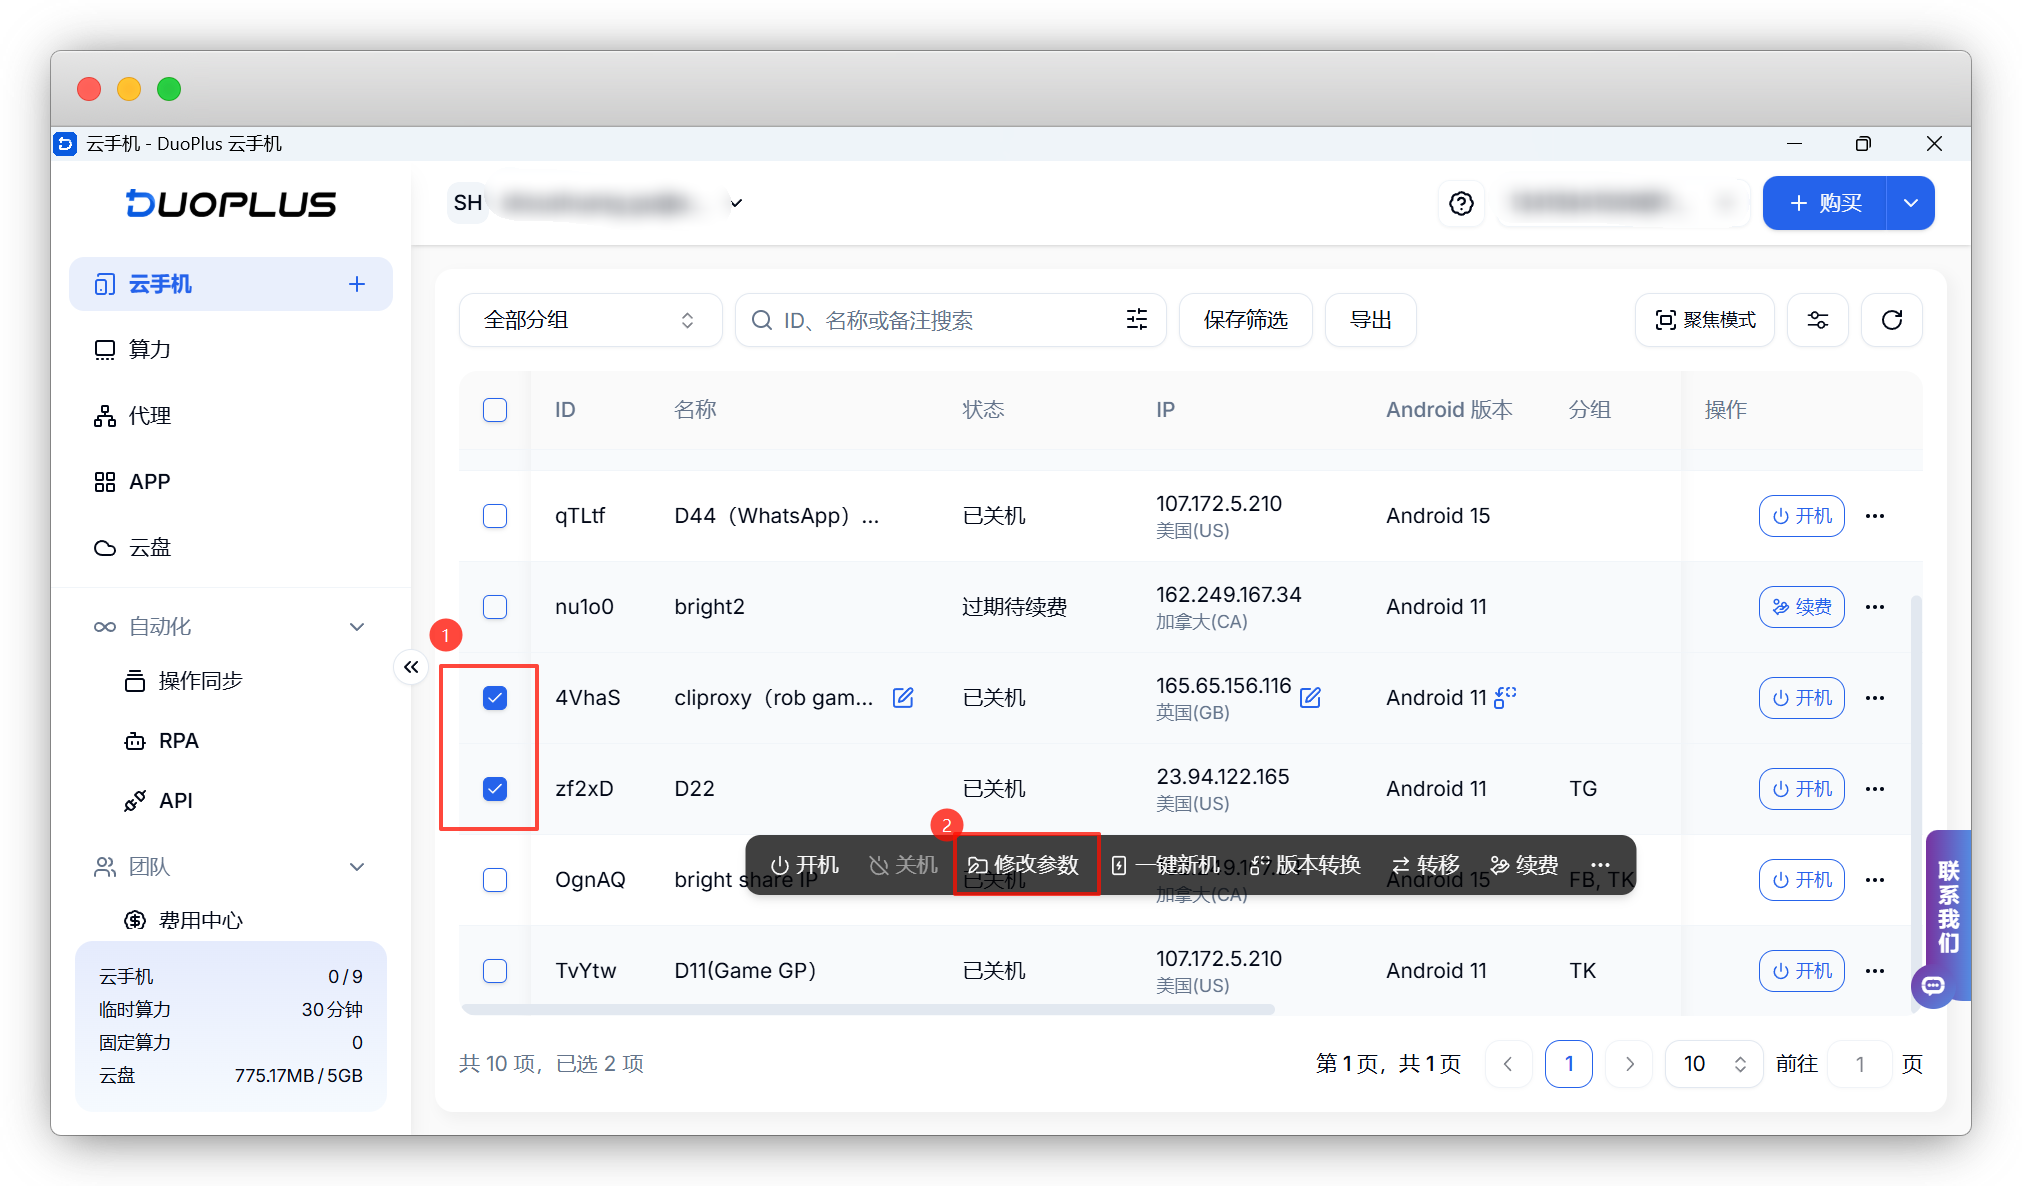Screen dimensions: 2022x1186
Task: Click the search filter sliders icon
Action: click(x=1137, y=319)
